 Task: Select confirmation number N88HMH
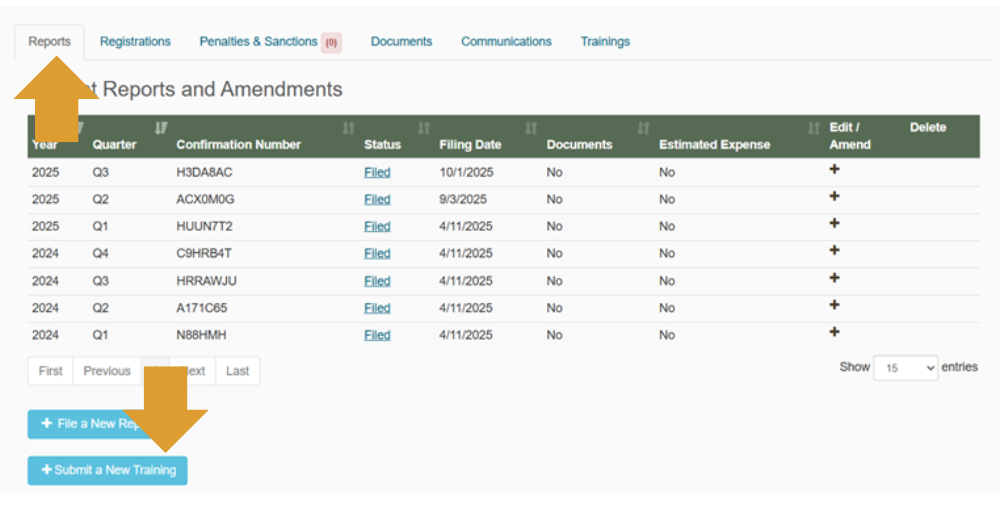click(x=201, y=335)
